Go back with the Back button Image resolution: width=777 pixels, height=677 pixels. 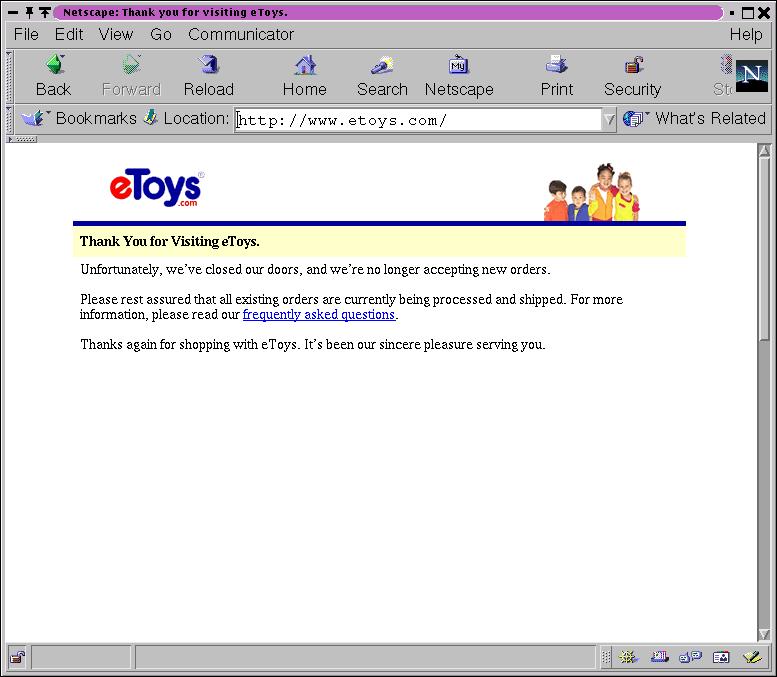point(54,76)
